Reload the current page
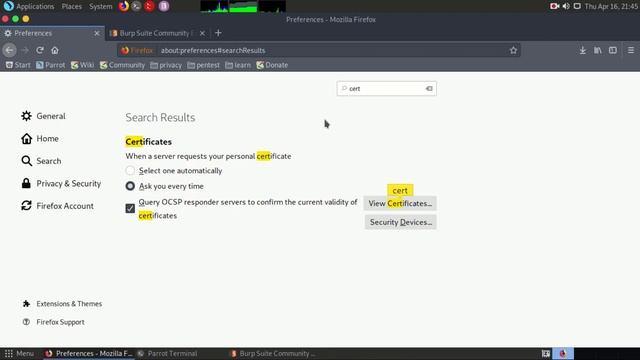 click(40, 50)
